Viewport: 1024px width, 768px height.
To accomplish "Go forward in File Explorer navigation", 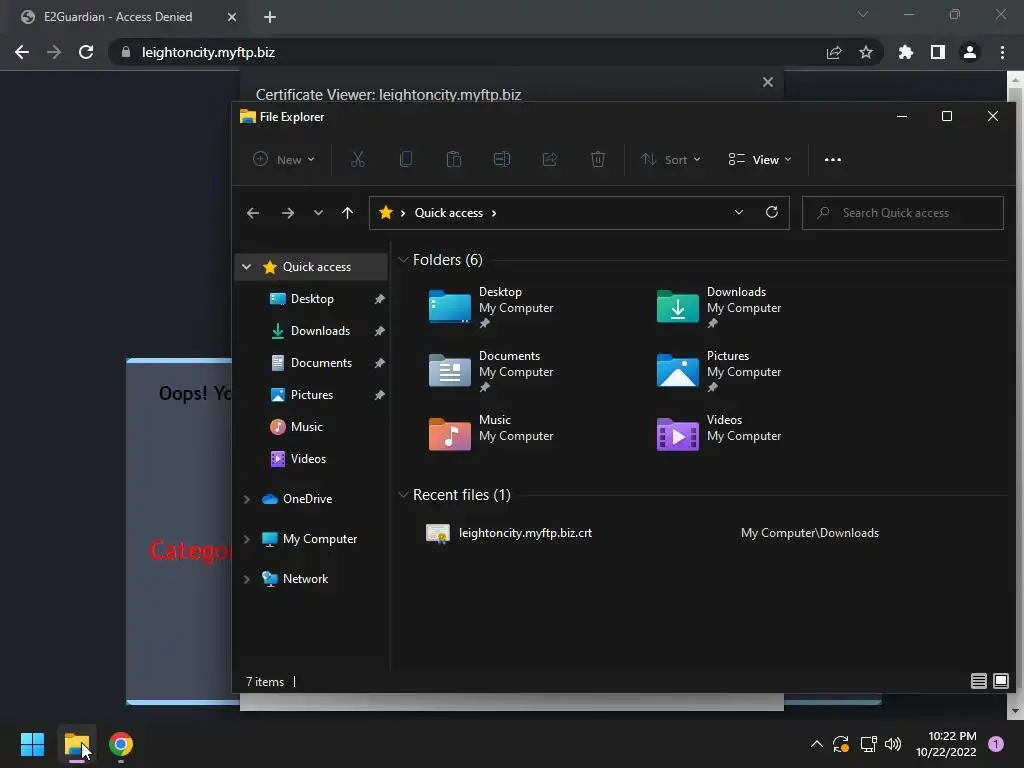I will tap(287, 213).
